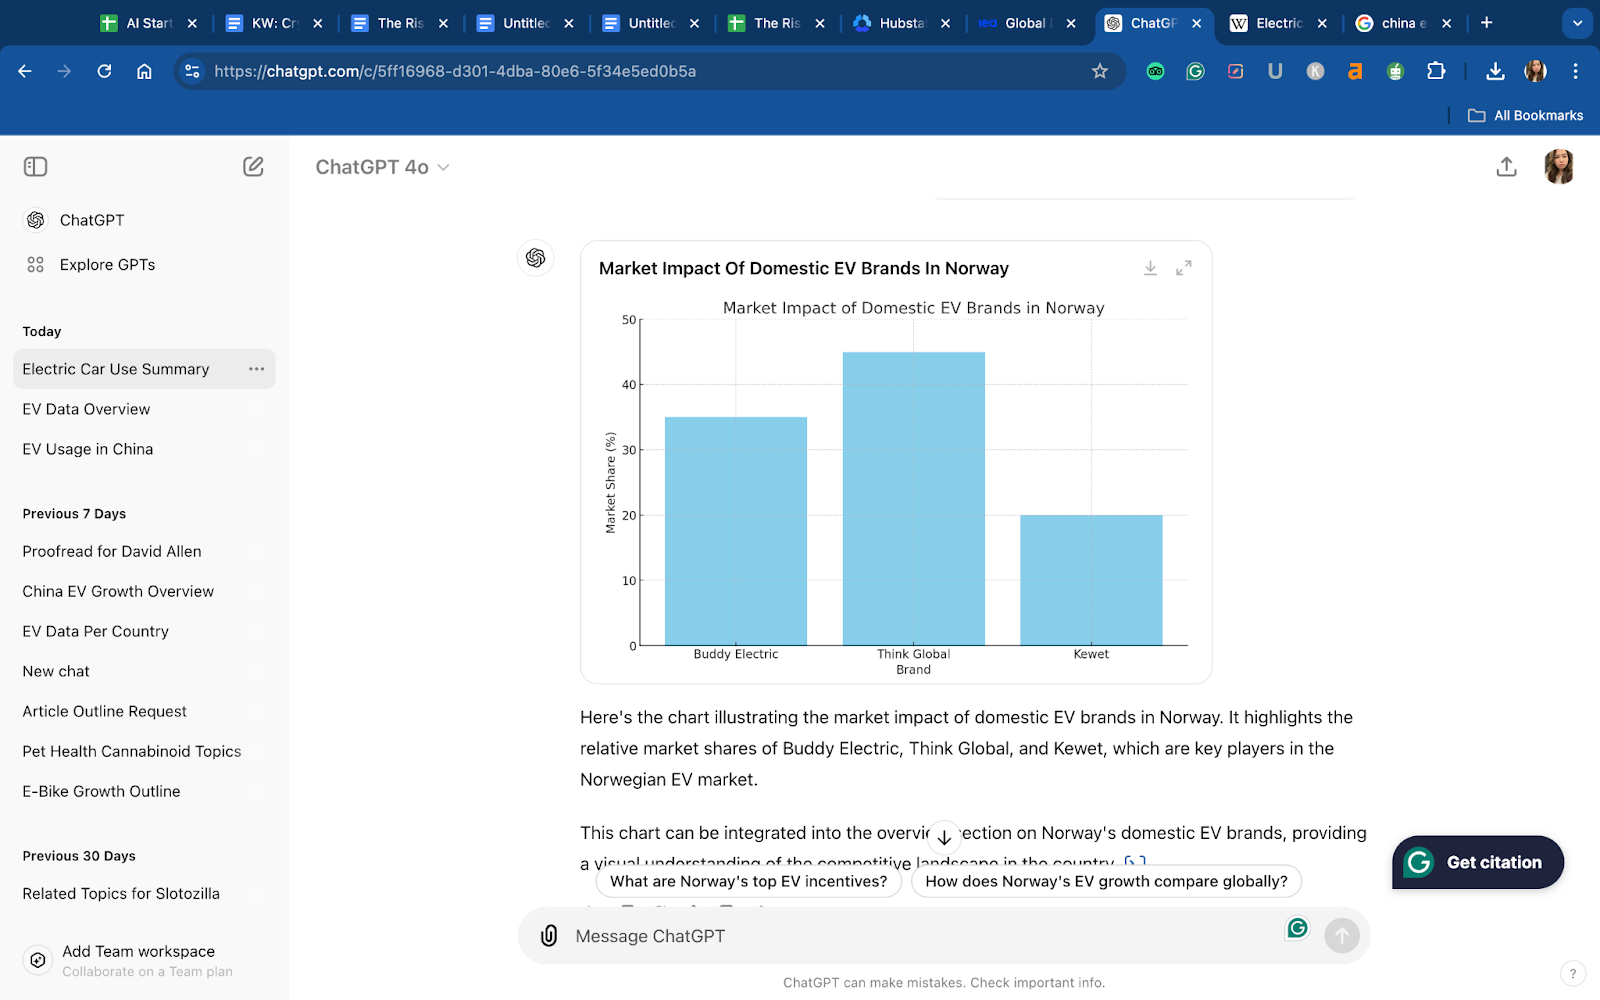Open E-Bike Growth Outline chat
Viewport: 1600px width, 1000px height.
pyautogui.click(x=144, y=791)
